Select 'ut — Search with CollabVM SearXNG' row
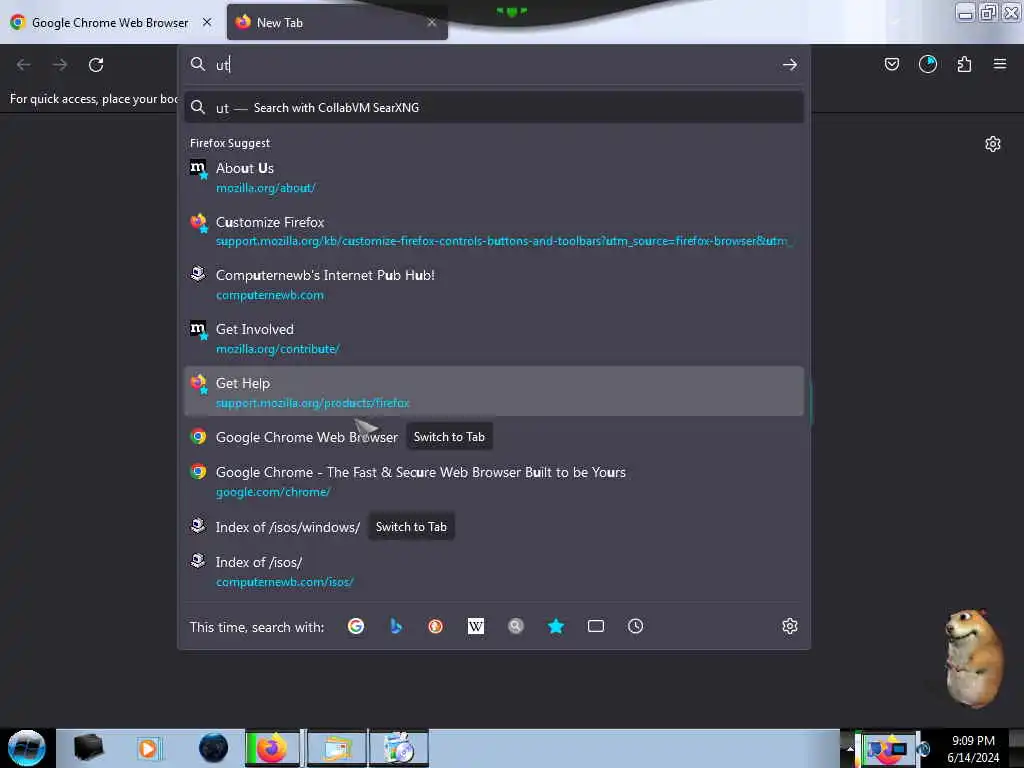Viewport: 1024px width, 768px height. tap(494, 108)
